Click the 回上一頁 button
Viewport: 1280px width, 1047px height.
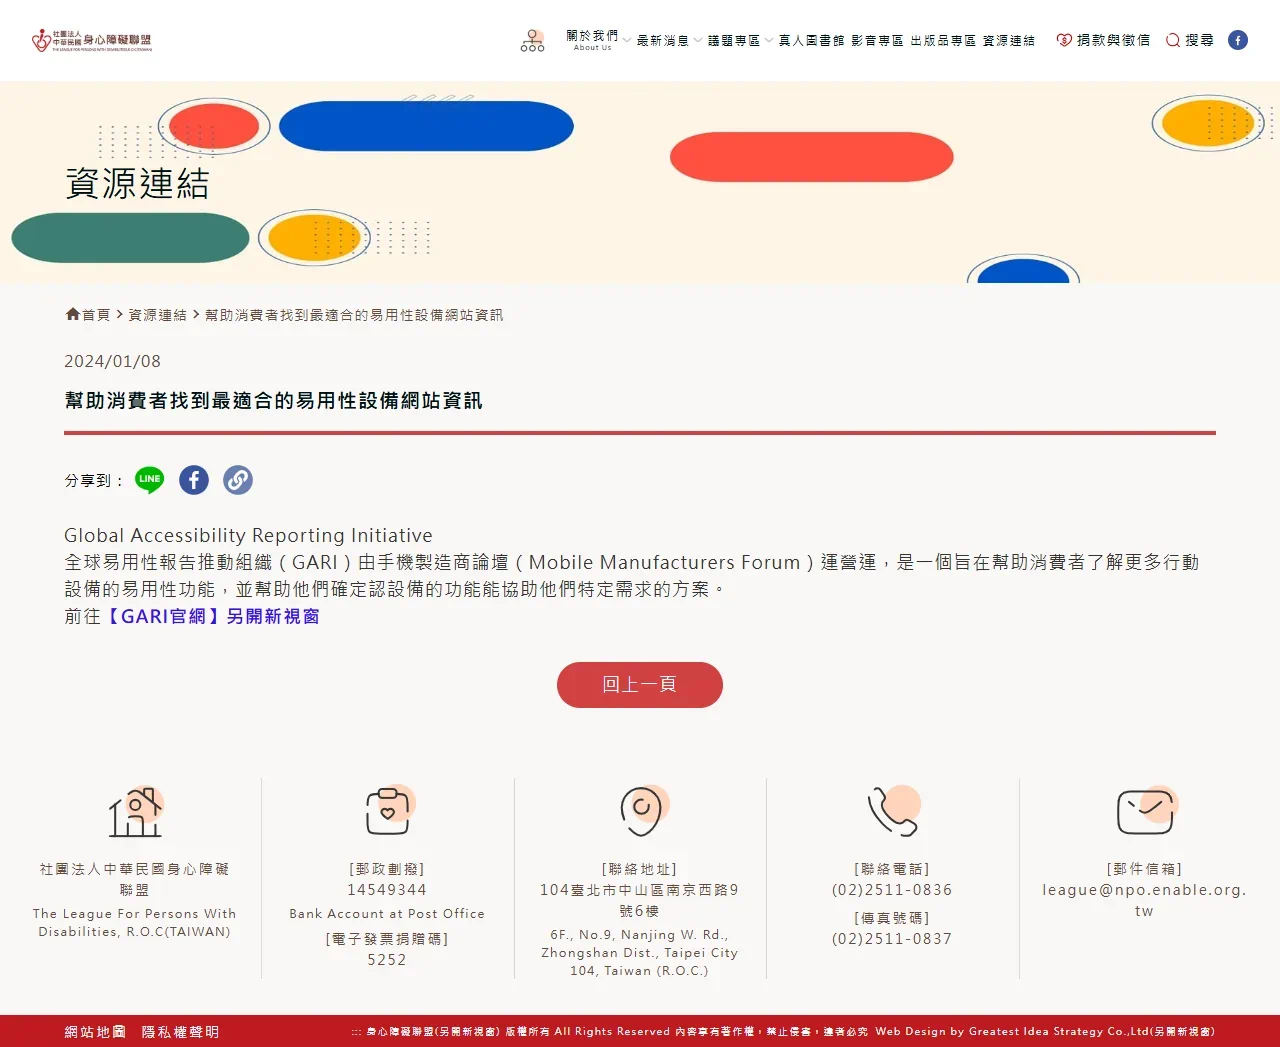pos(639,684)
